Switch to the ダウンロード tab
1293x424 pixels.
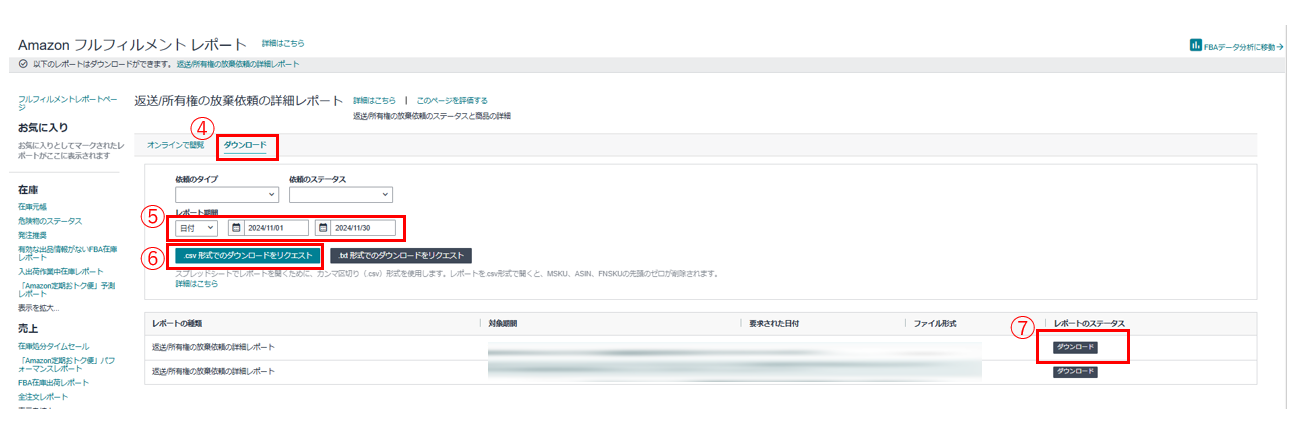[245, 145]
